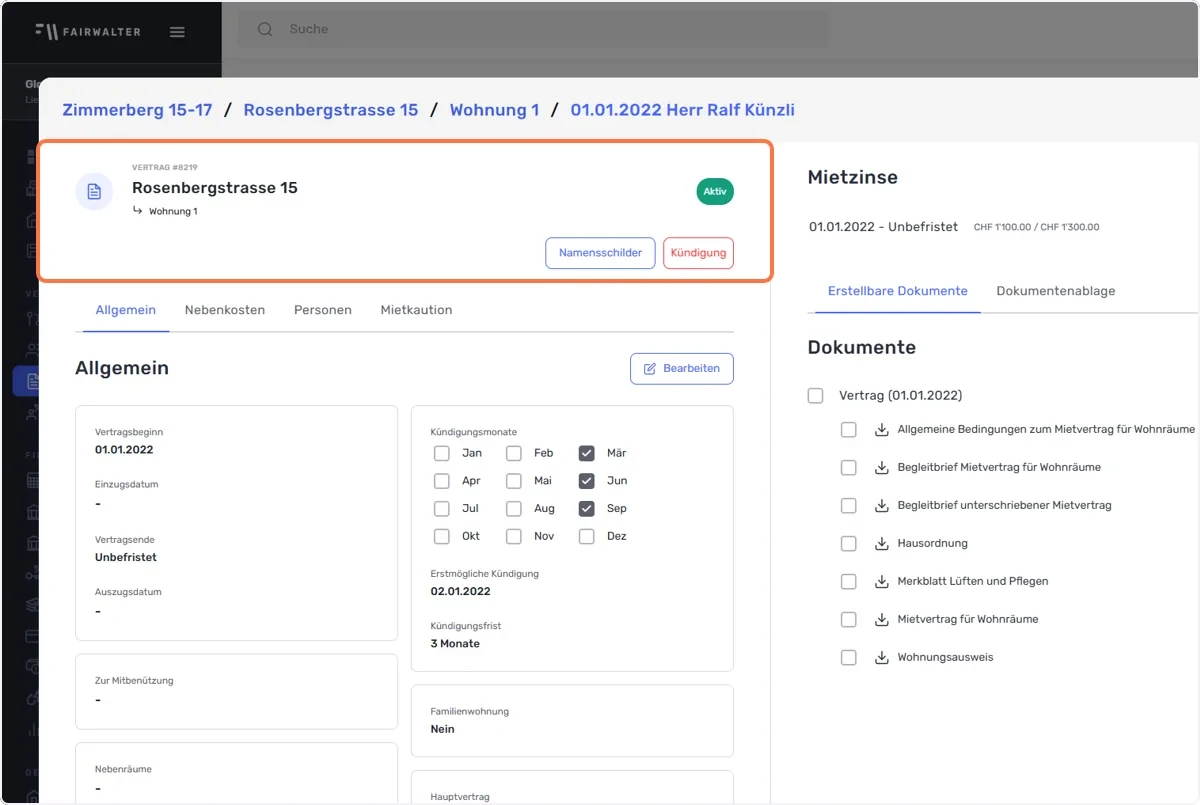
Task: Click the Kündigung button
Action: tap(698, 253)
